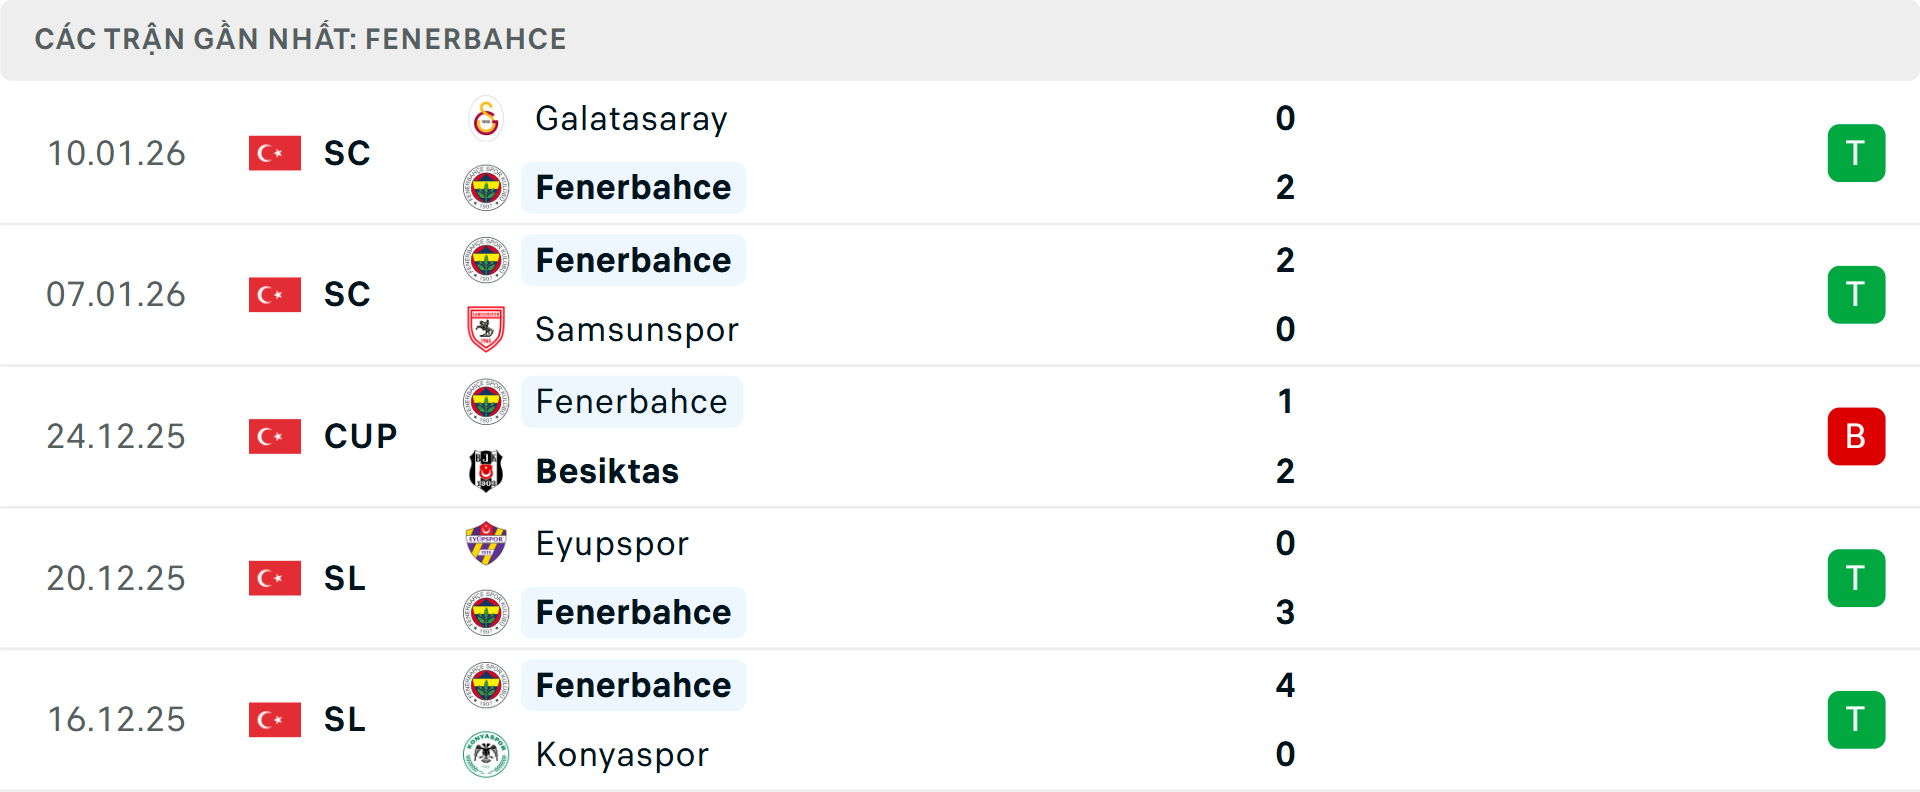Select Fenerbahce in the 07.01.26 match
This screenshot has width=1920, height=792.
coord(633,260)
